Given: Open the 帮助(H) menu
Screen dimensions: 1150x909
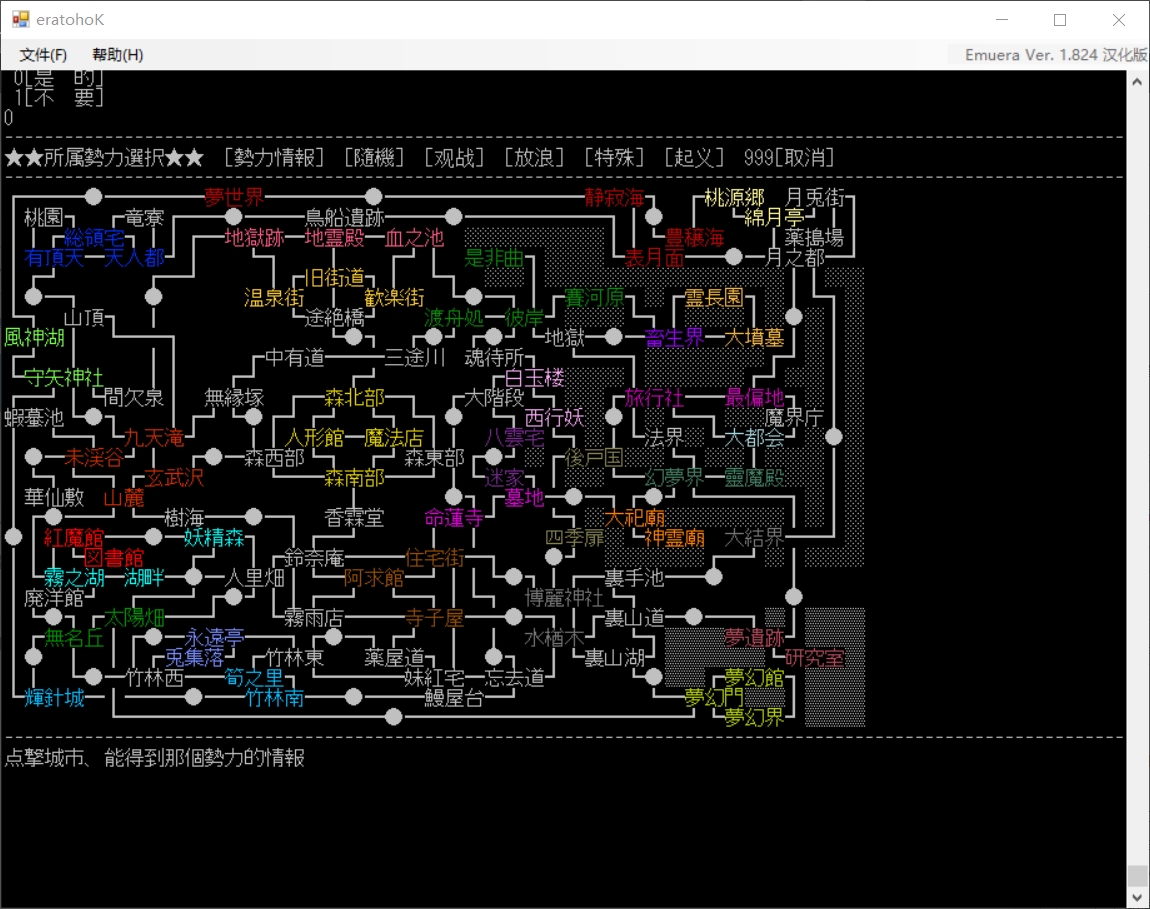Looking at the screenshot, I should click(x=117, y=55).
